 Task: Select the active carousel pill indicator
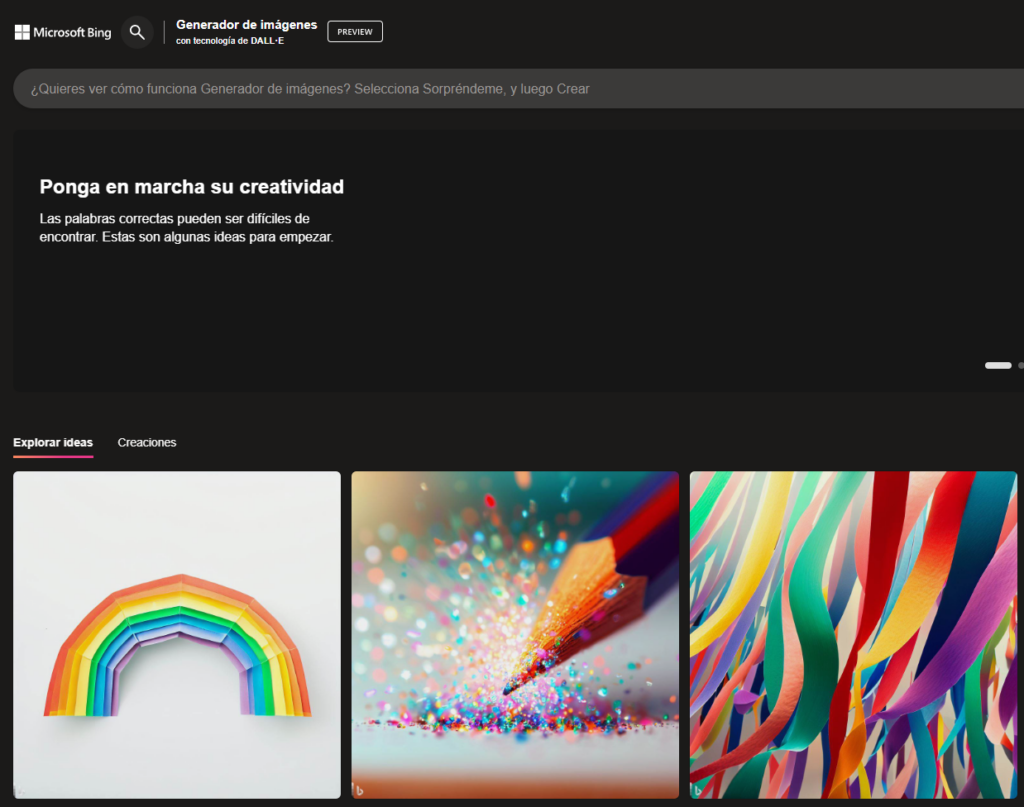click(997, 365)
